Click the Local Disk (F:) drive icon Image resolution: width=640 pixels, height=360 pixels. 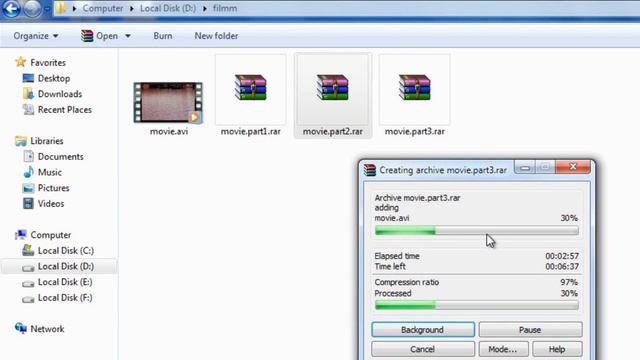pyautogui.click(x=28, y=299)
